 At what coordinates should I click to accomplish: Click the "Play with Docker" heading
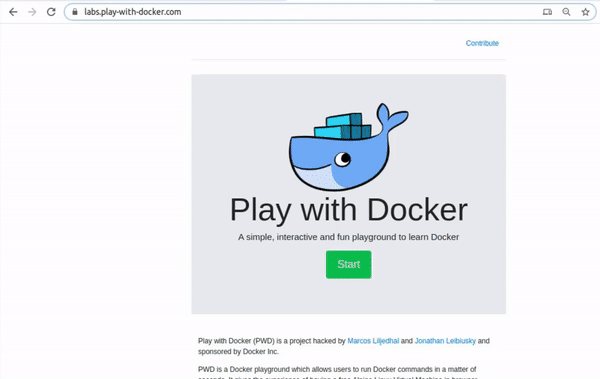[x=349, y=210]
